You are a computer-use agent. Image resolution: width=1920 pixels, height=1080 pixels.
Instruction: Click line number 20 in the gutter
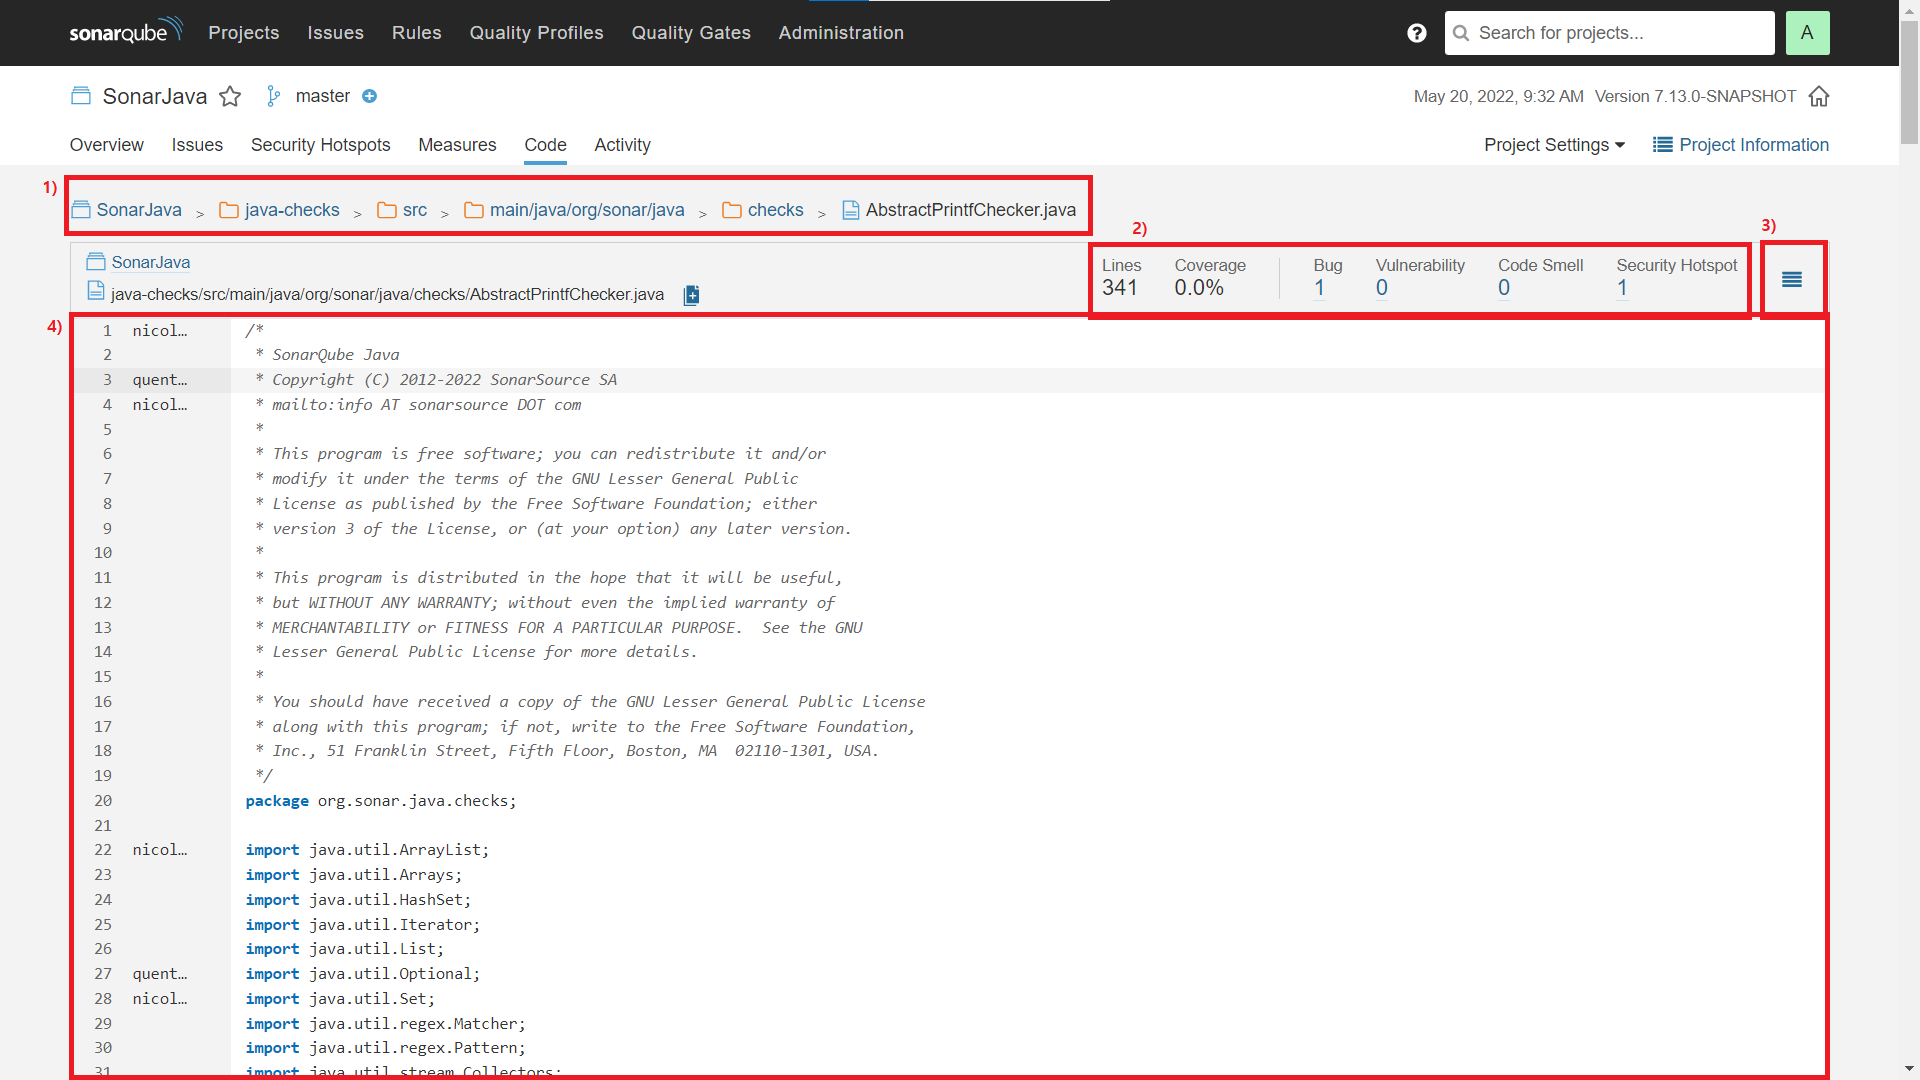pos(103,801)
